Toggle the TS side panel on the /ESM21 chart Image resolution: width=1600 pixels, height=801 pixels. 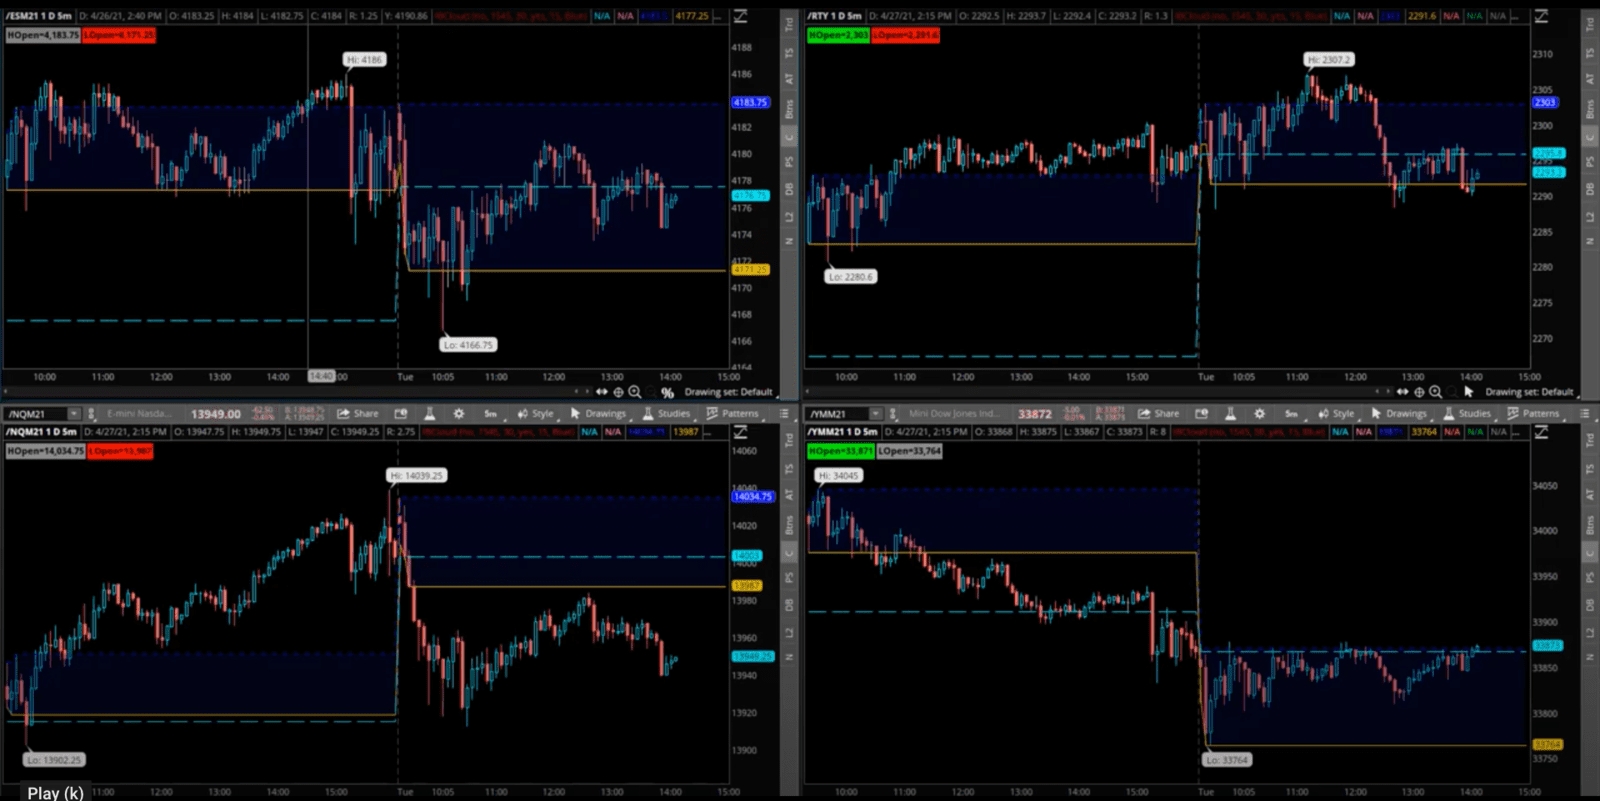coord(789,53)
